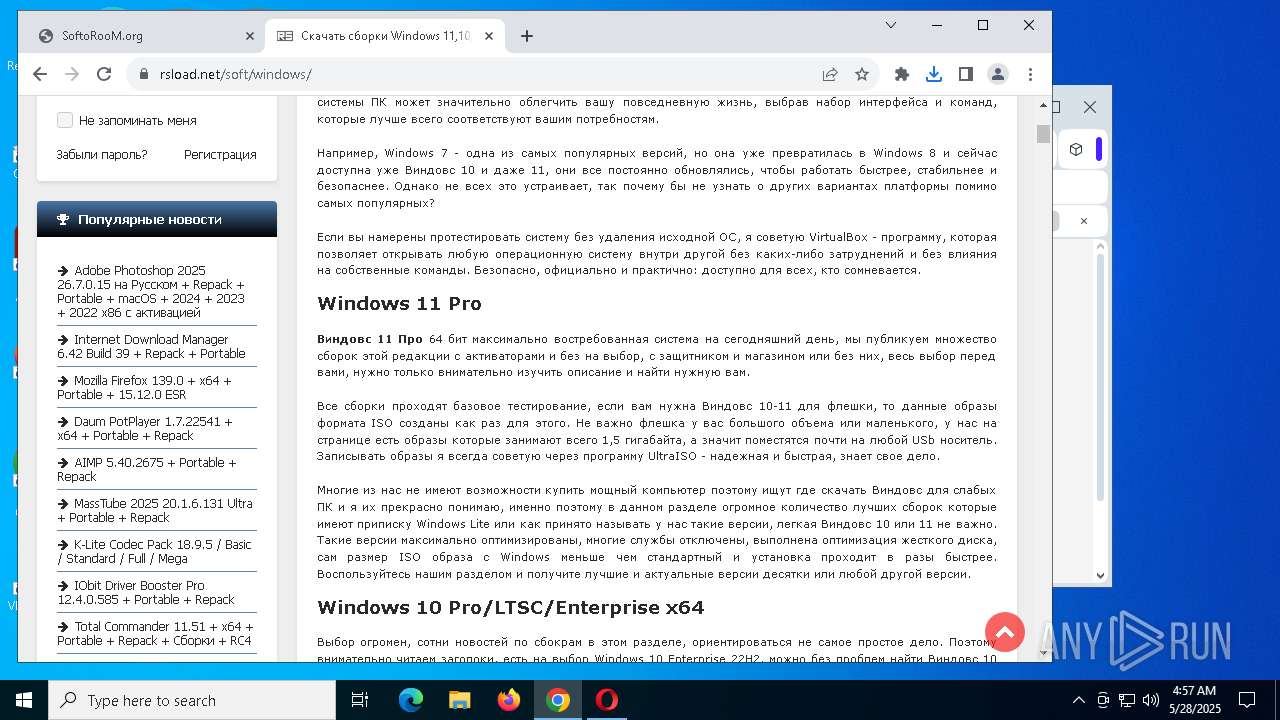Click the browser forward arrow
1280x720 pixels.
pos(72,74)
